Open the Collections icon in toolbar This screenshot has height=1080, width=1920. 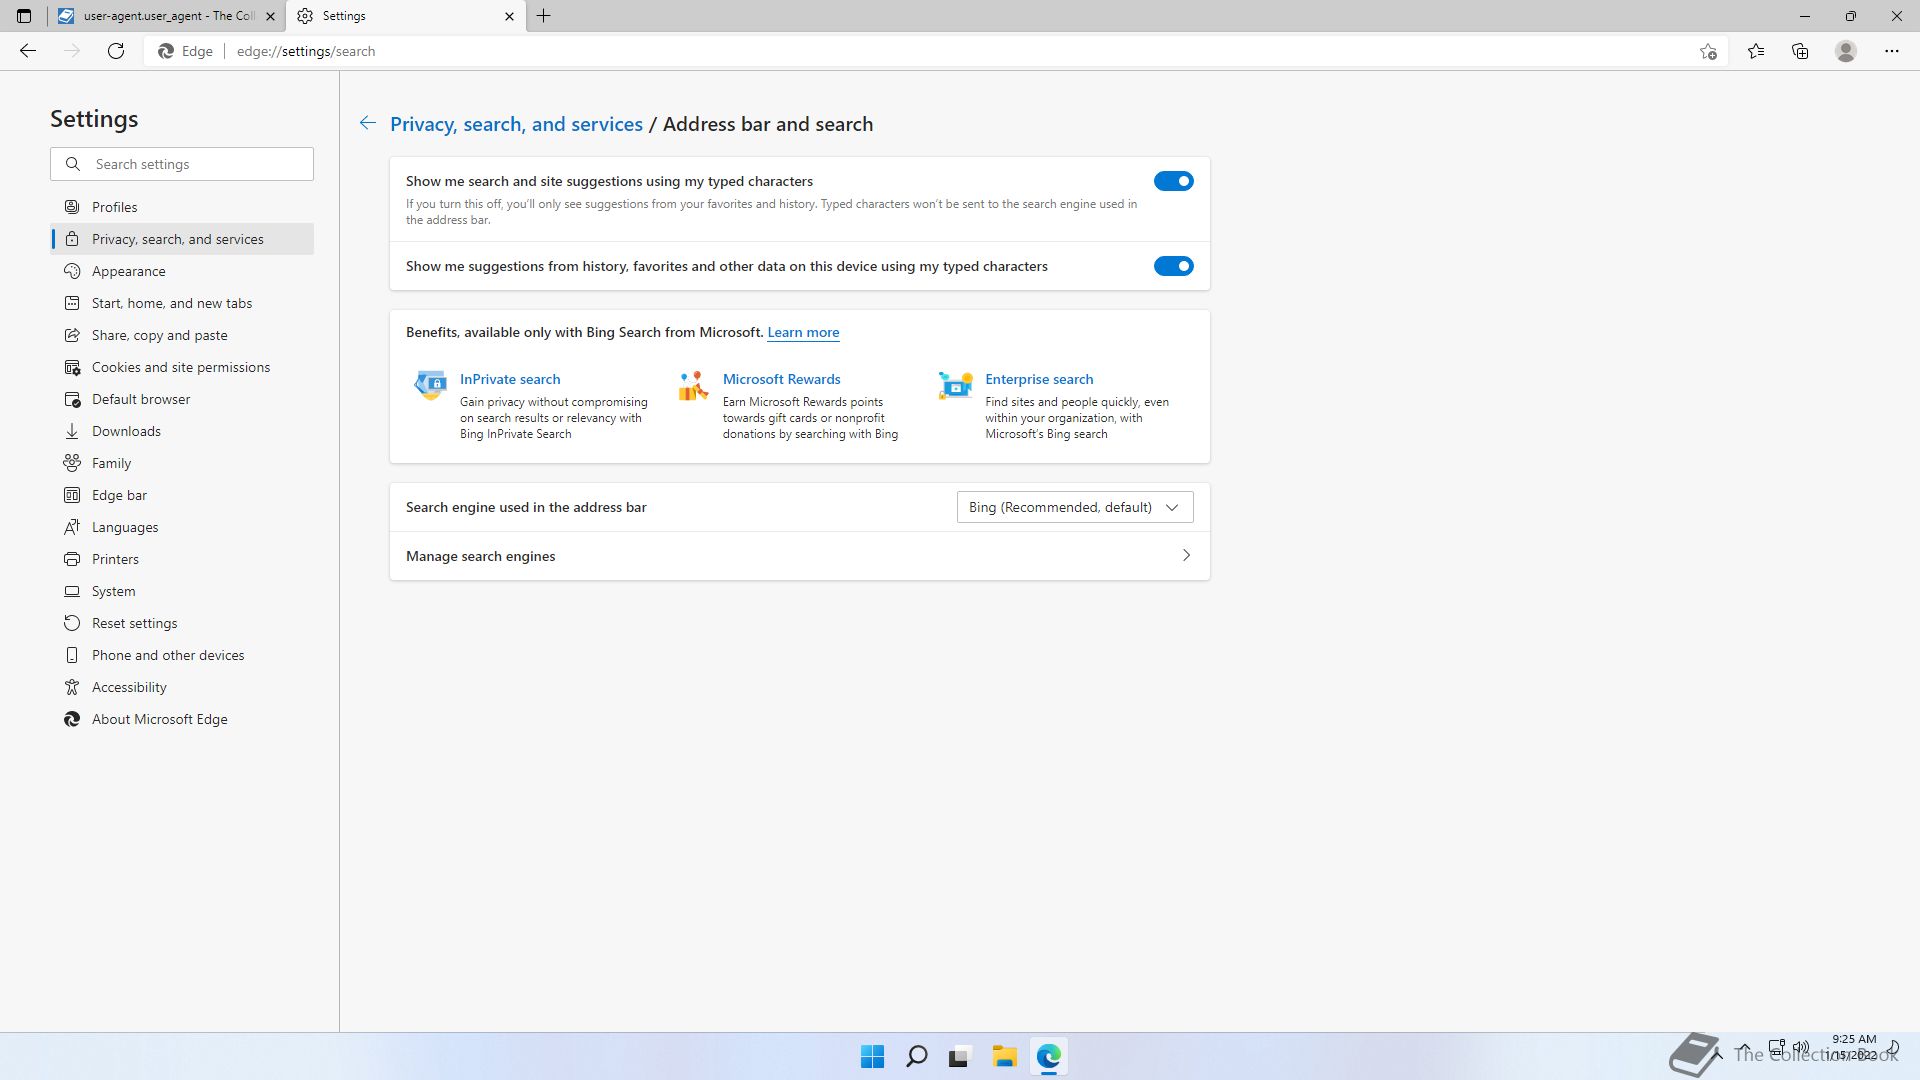(1800, 51)
